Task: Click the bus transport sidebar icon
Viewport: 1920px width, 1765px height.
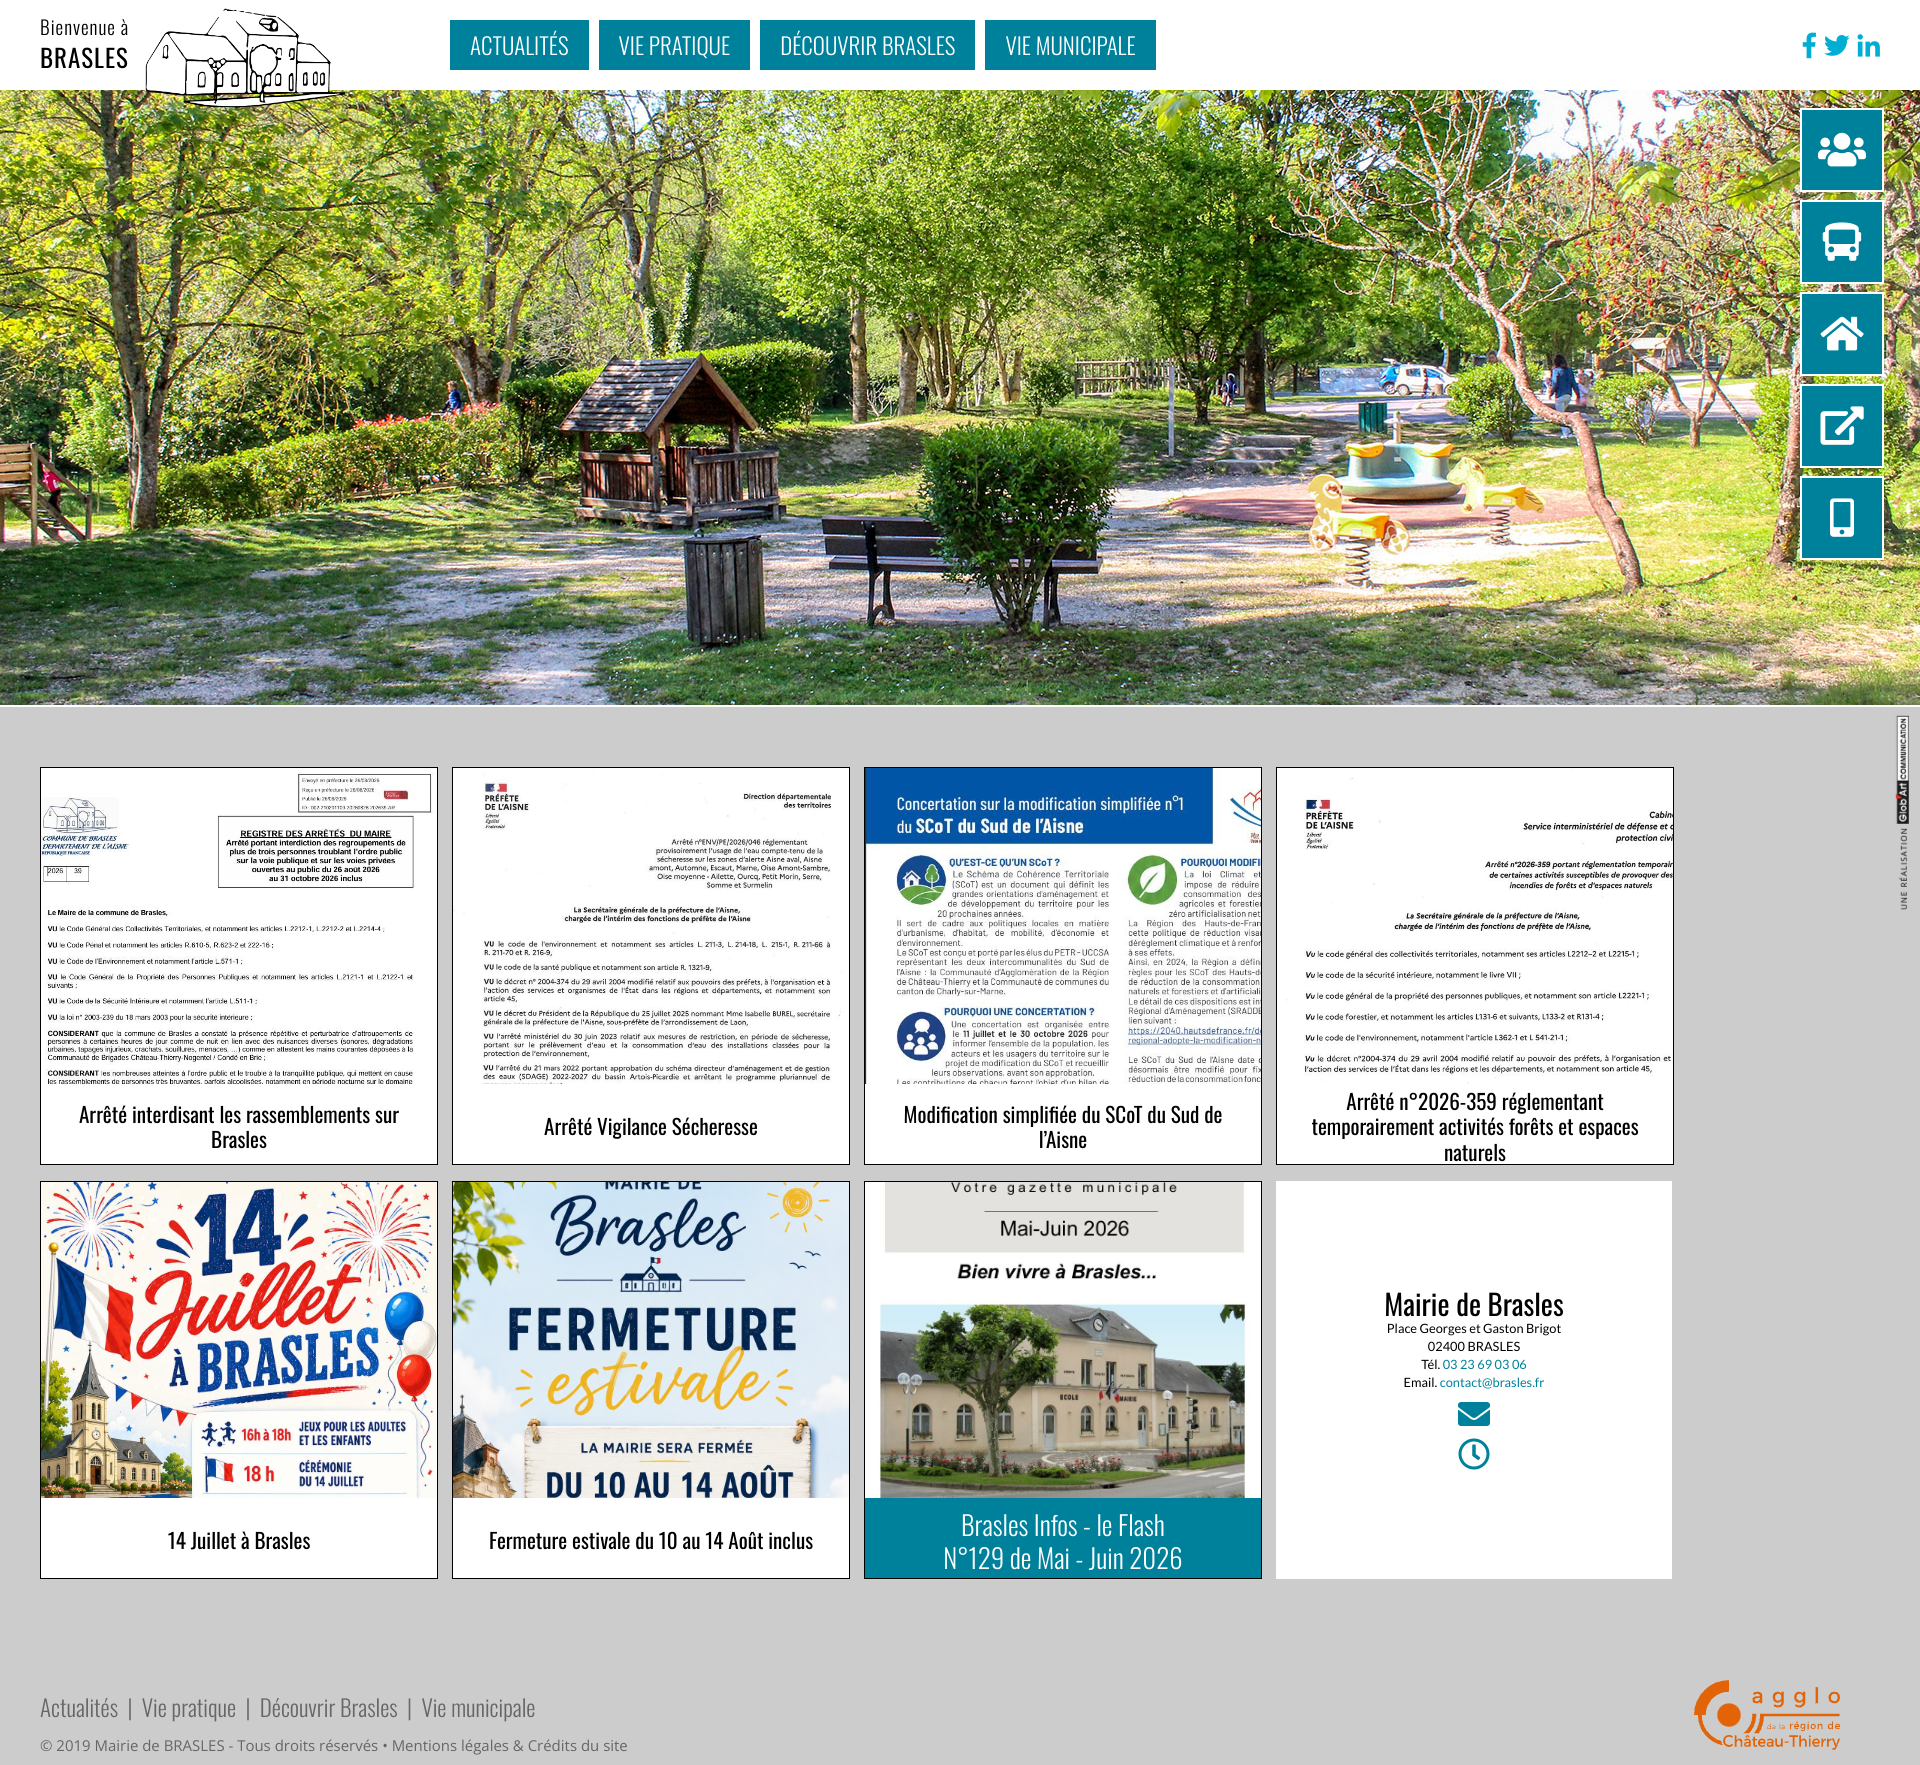Action: [x=1841, y=242]
